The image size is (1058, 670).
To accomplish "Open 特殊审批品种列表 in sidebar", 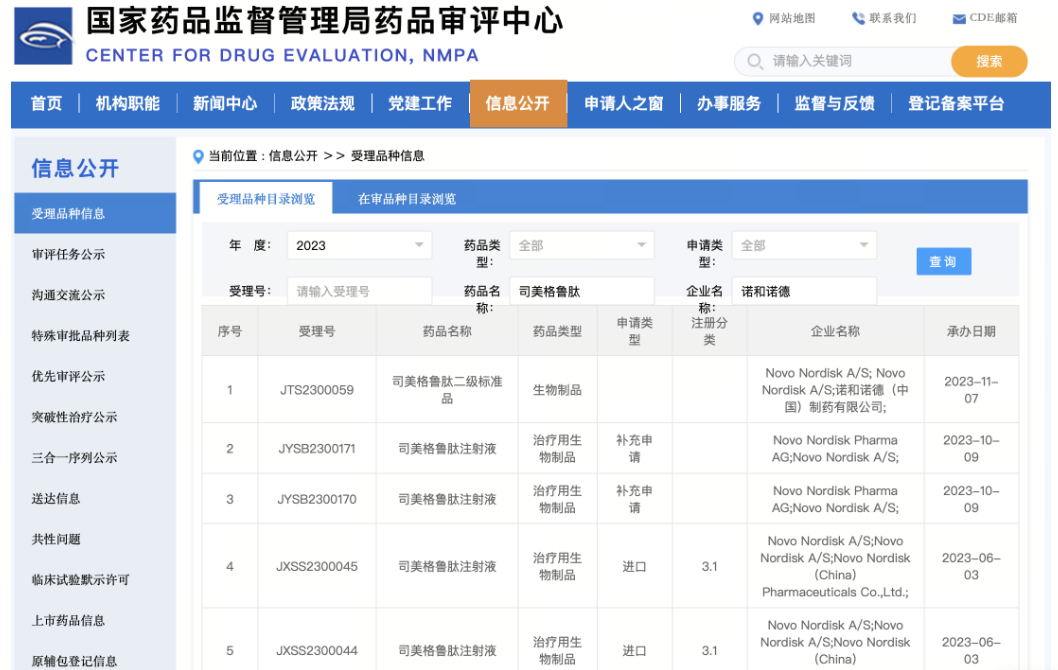I will (80, 335).
